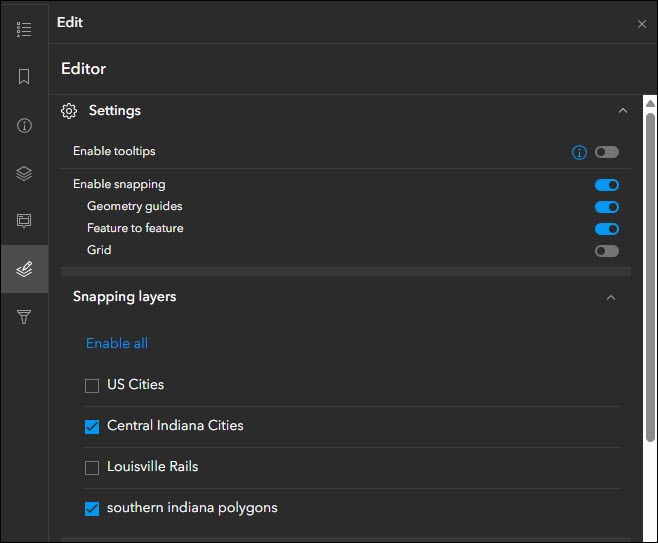
Task: Turn off Geometry guides toggle
Action: pyautogui.click(x=607, y=207)
